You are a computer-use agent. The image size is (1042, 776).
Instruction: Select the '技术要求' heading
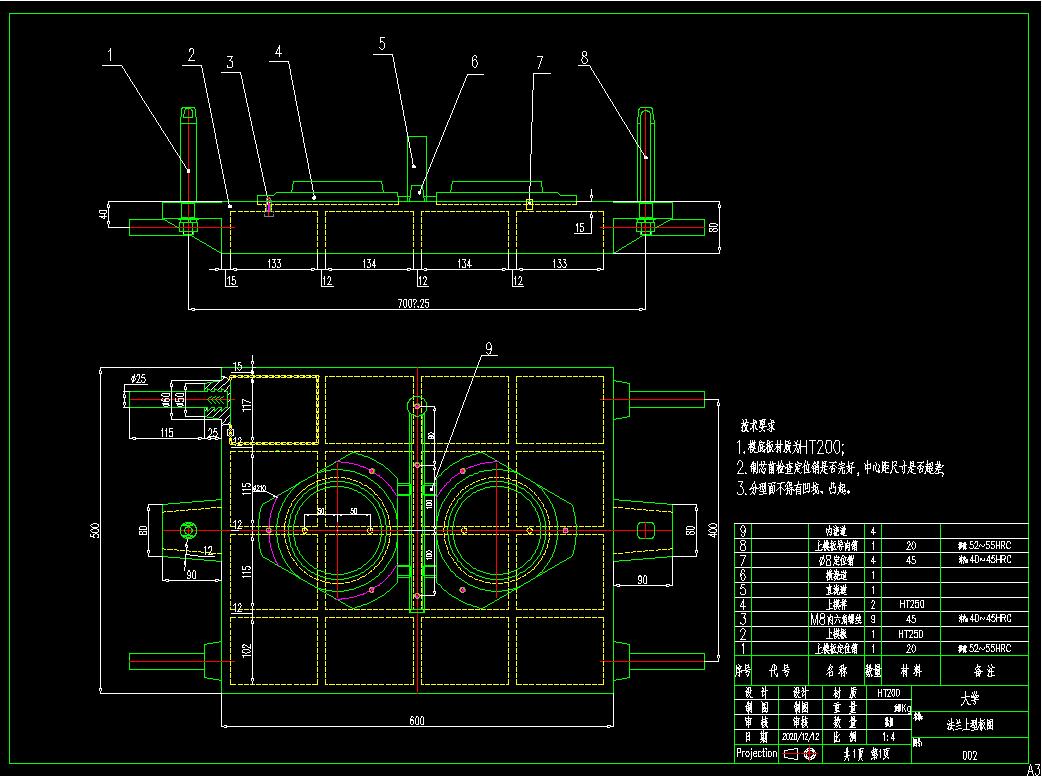[758, 426]
